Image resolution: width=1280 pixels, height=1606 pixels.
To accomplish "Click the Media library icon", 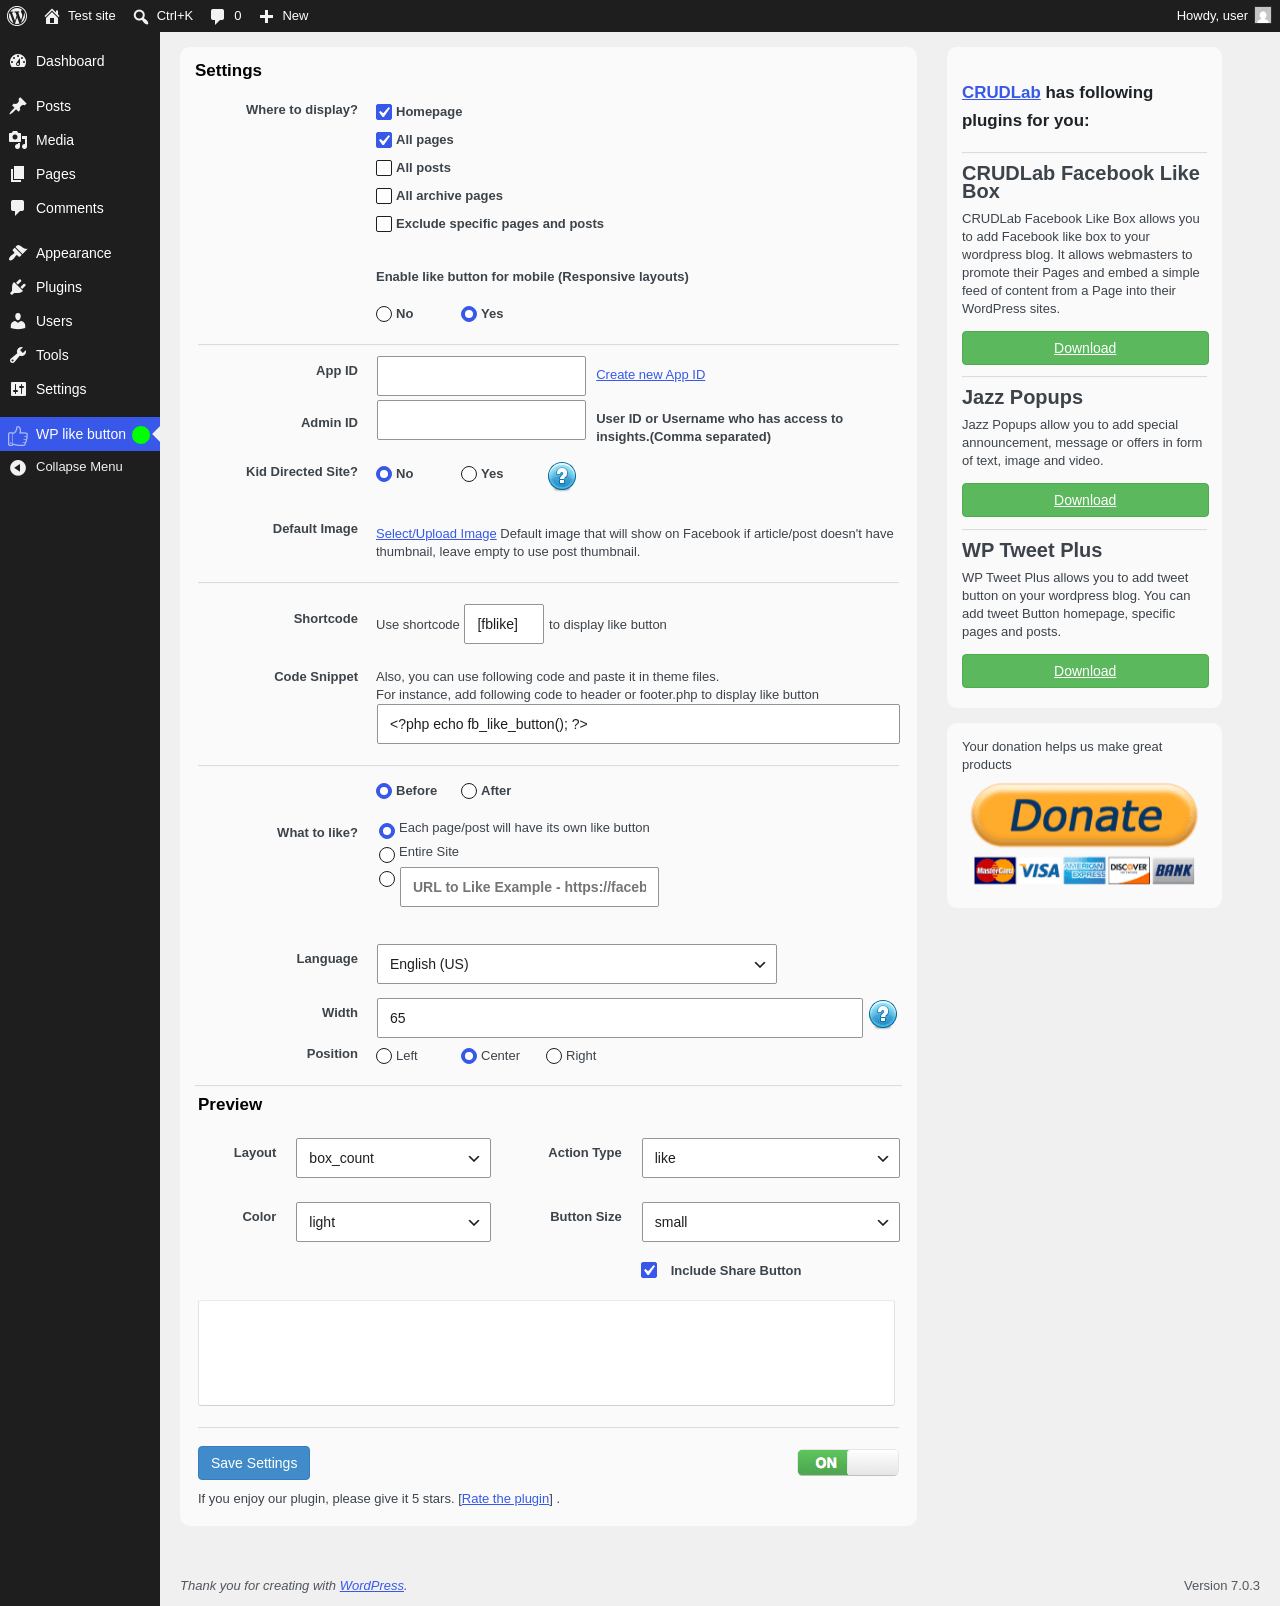I will click(x=18, y=140).
